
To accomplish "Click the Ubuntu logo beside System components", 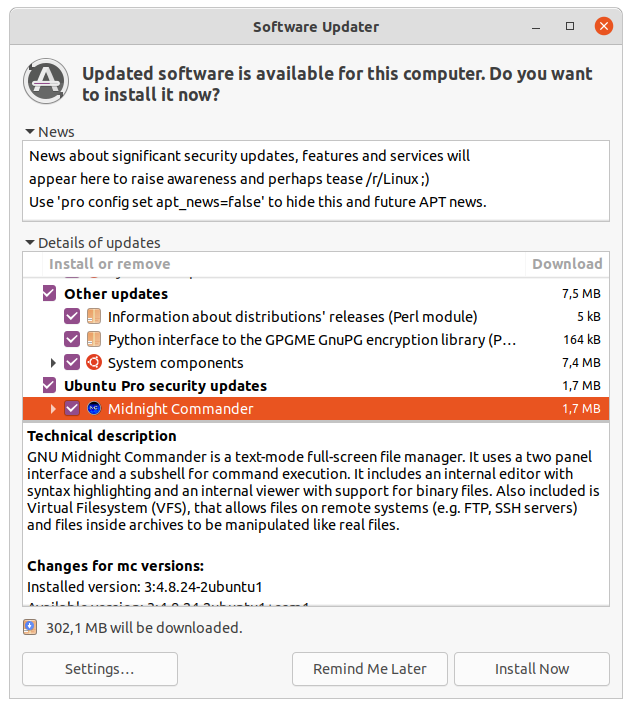I will 94,362.
